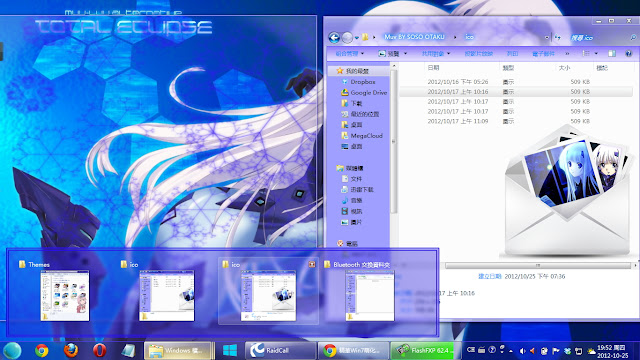Sort by the 日期 date column header
This screenshot has height=360, width=640.
433,68
